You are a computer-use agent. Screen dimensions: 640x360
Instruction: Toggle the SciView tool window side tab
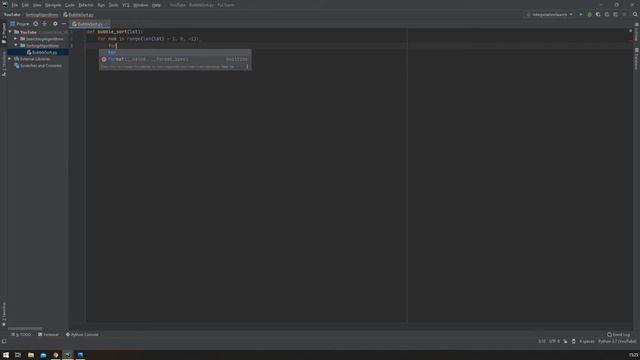(636, 33)
